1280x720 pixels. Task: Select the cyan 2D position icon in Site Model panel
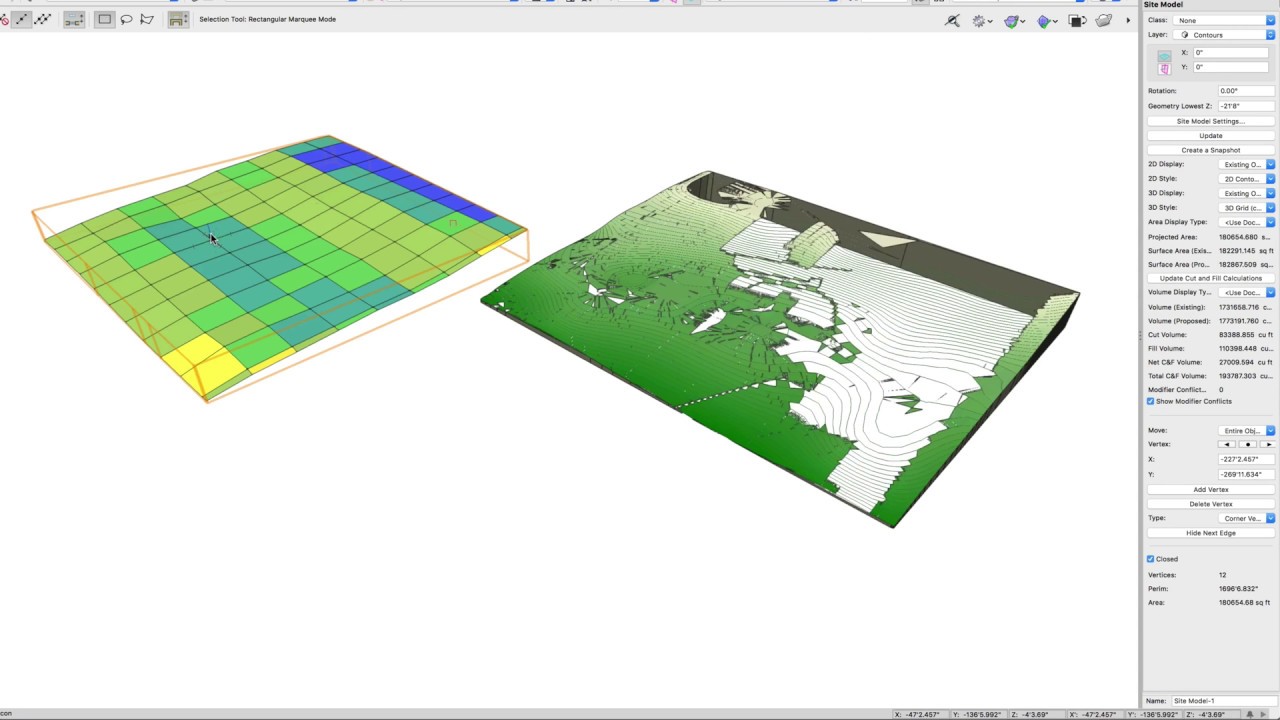[x=1164, y=56]
